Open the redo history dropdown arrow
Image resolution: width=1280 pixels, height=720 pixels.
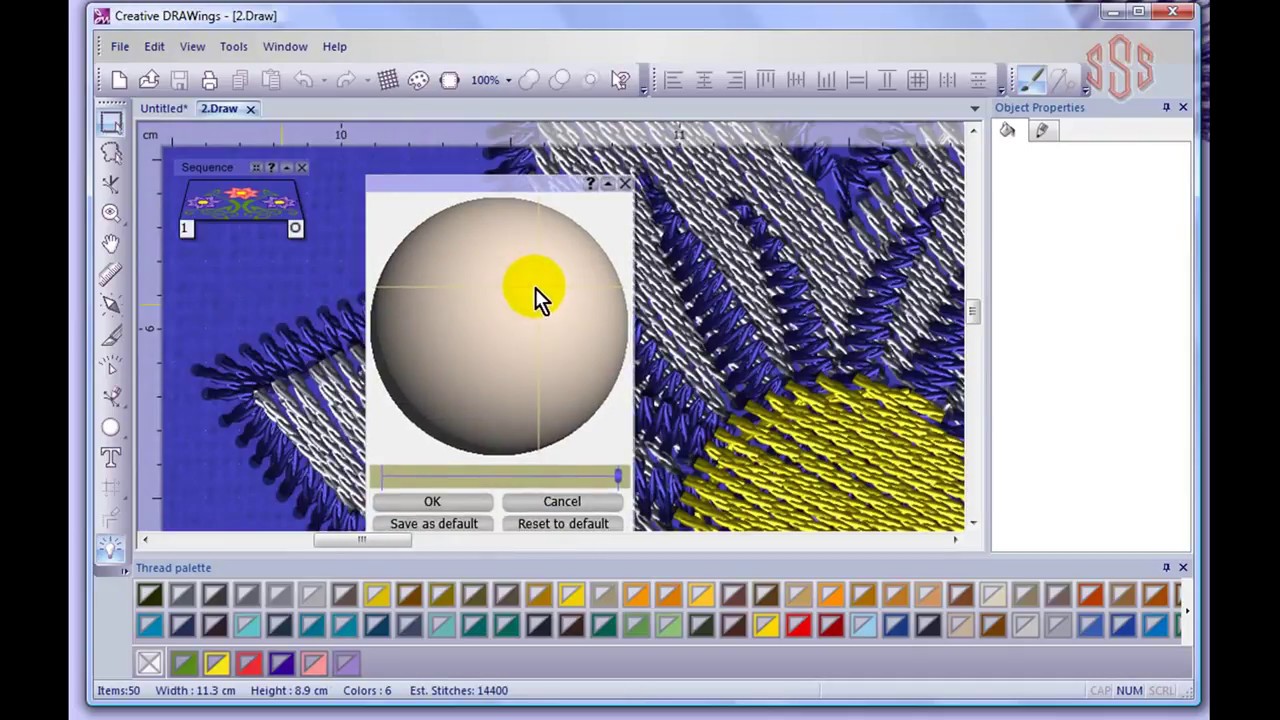coord(367,80)
